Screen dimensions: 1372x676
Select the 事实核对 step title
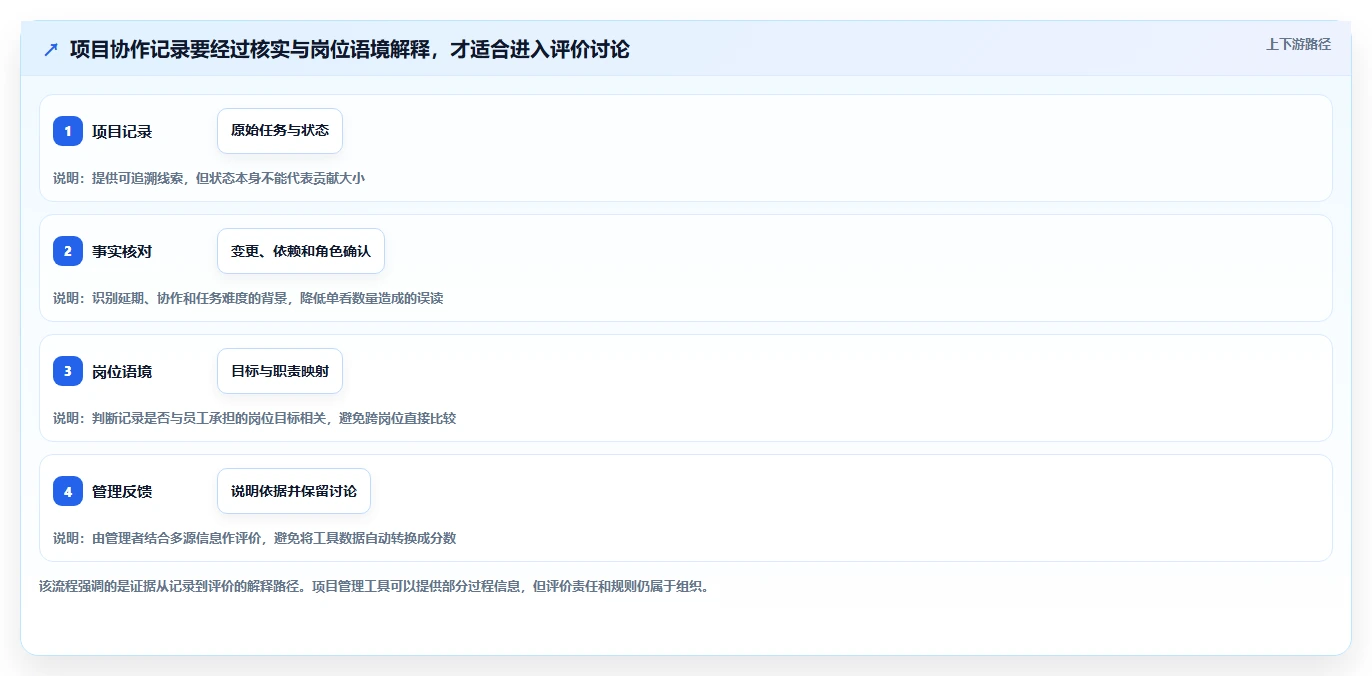tap(122, 251)
